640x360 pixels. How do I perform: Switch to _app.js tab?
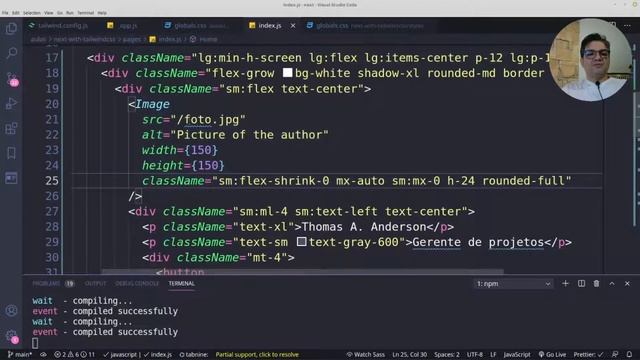coord(123,26)
